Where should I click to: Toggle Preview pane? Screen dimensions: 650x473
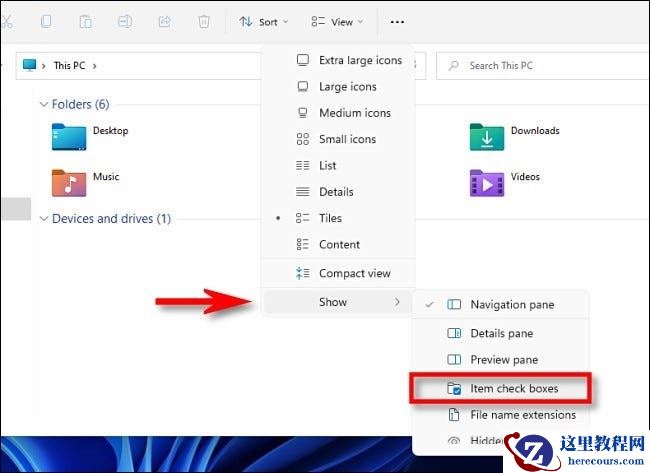point(500,359)
